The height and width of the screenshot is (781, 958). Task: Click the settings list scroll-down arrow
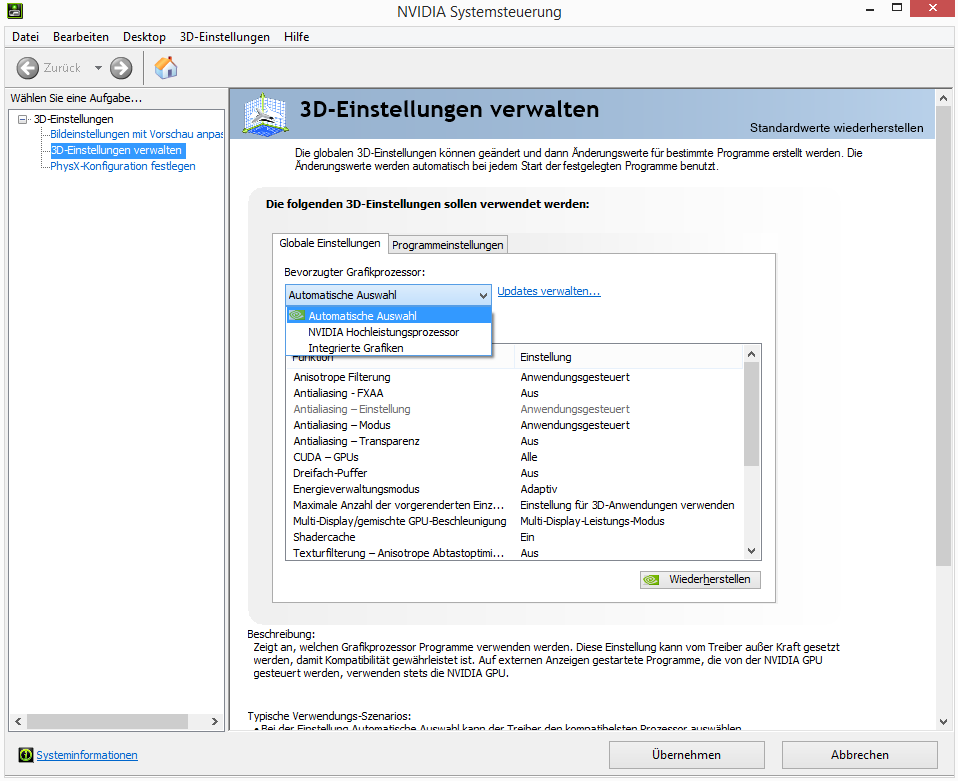click(x=751, y=551)
